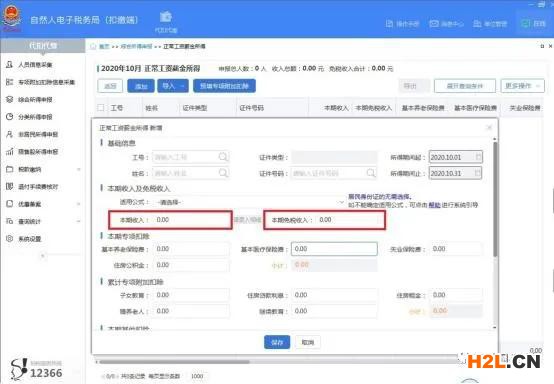Open 操作手册 in the top bar
The height and width of the screenshot is (384, 554).
coord(402,24)
